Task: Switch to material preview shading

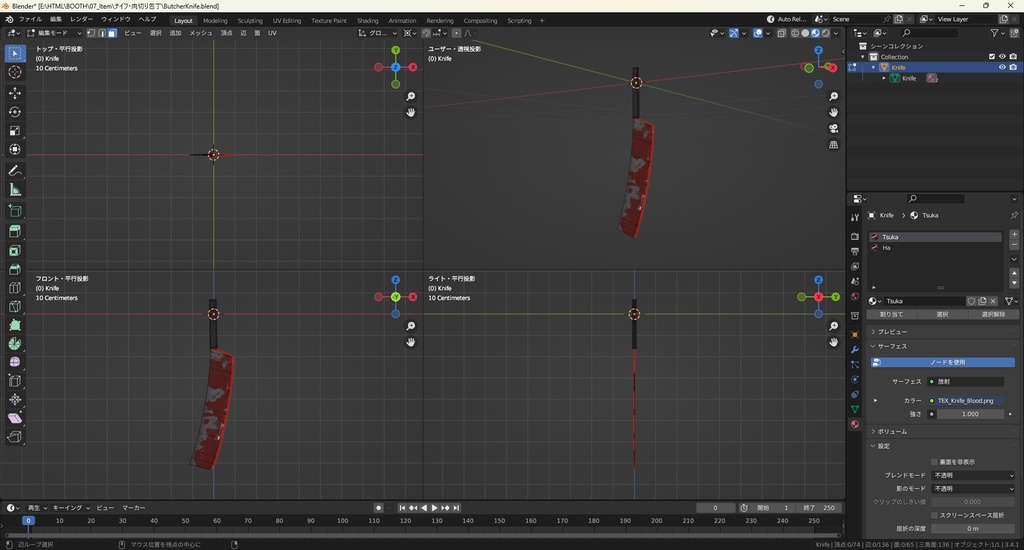Action: (x=816, y=33)
